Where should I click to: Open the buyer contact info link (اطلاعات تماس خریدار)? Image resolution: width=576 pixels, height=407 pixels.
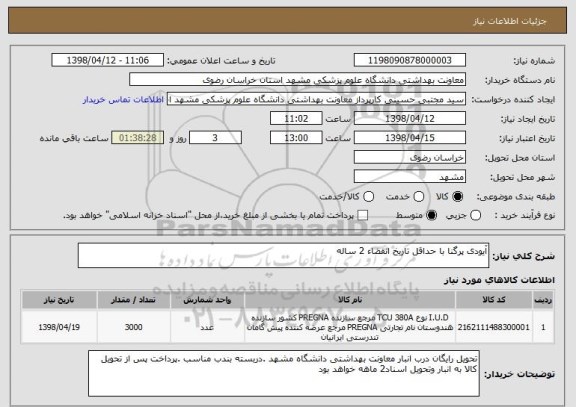(123, 100)
